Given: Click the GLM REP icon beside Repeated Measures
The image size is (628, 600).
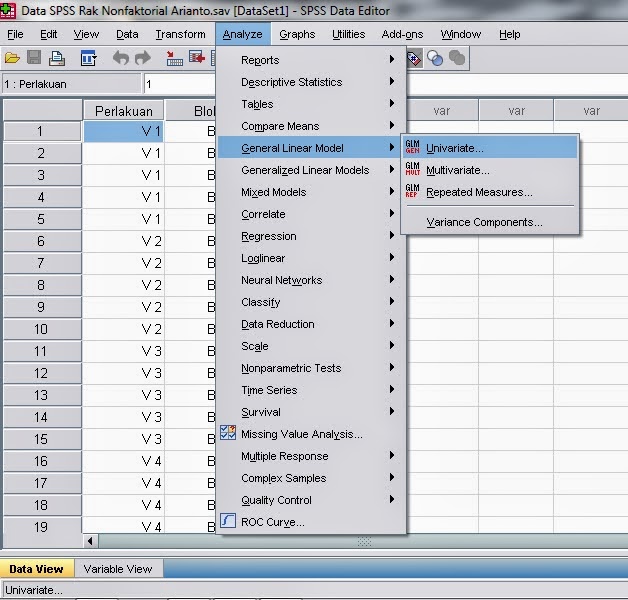Looking at the screenshot, I should click(412, 191).
